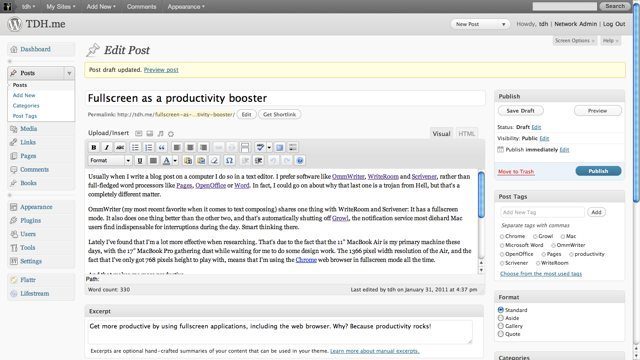Open Settings in the sidebar

[31, 261]
